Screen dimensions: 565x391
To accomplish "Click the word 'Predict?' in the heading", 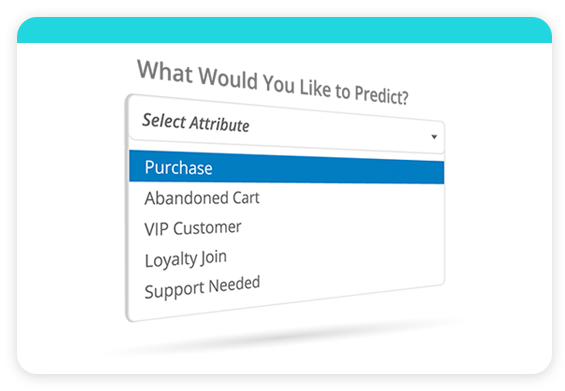I will 382,94.
